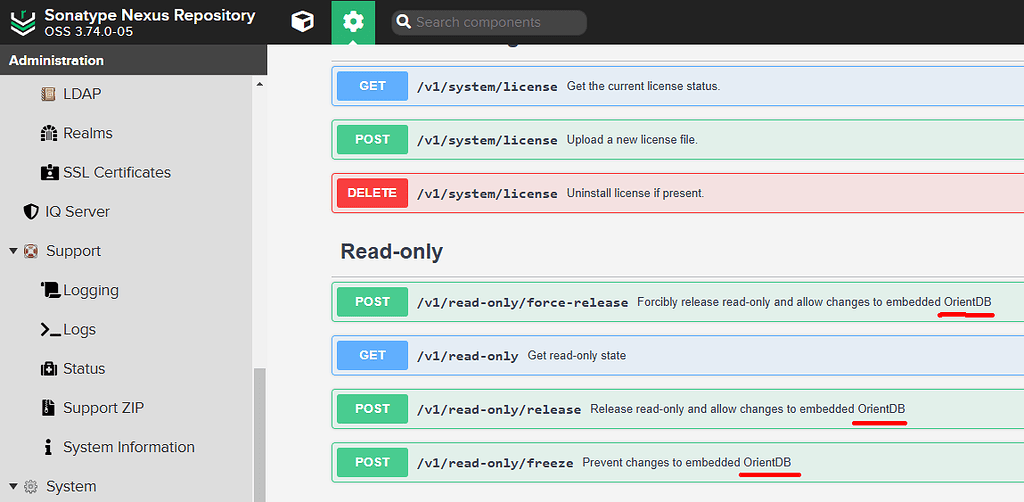Open the Browse cube icon in header
The height and width of the screenshot is (502, 1024).
(x=302, y=22)
